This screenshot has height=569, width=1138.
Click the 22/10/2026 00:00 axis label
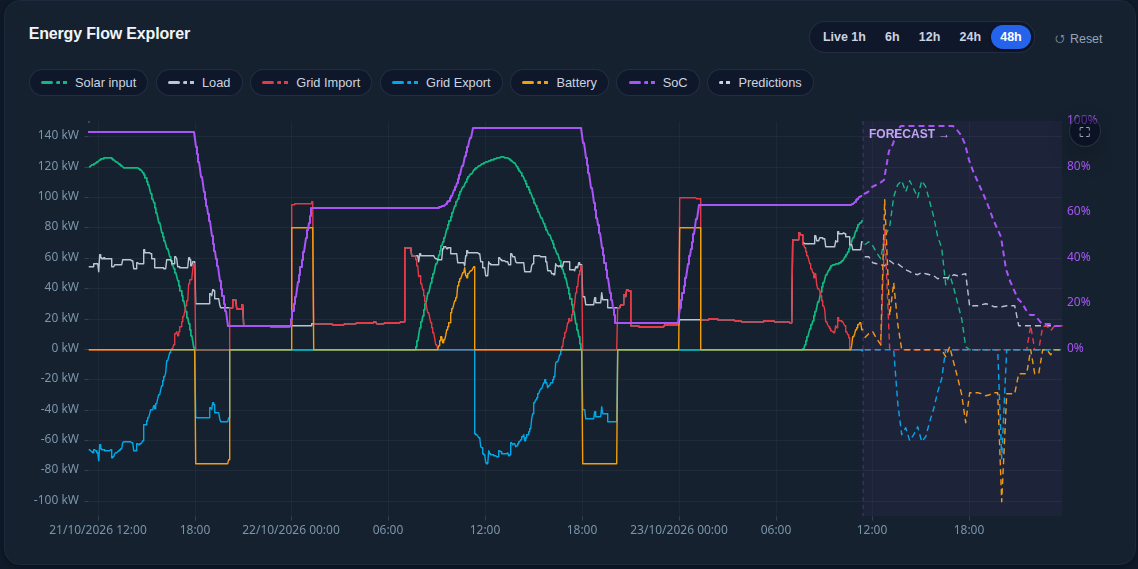291,531
